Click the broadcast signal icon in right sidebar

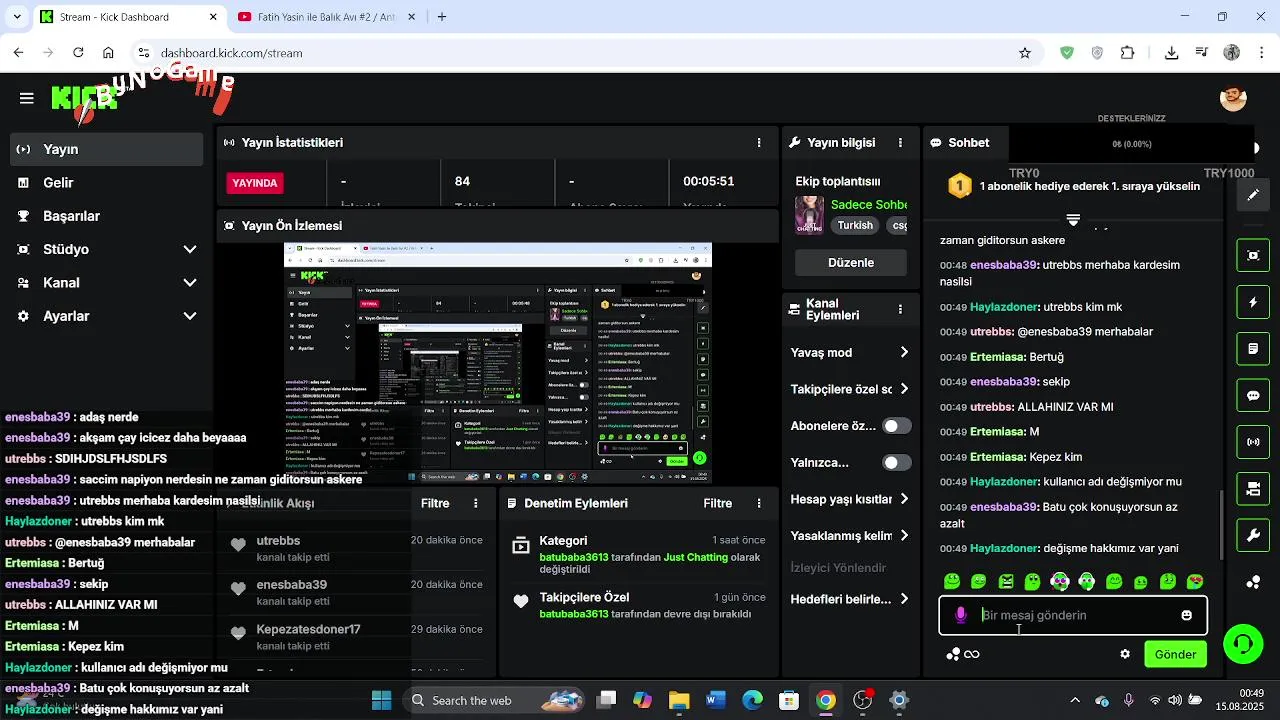coord(1253,442)
